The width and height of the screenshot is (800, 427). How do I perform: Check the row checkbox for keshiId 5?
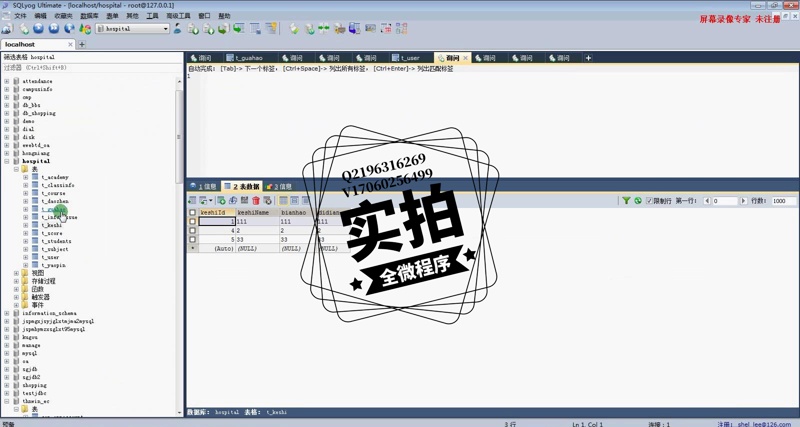tap(192, 239)
